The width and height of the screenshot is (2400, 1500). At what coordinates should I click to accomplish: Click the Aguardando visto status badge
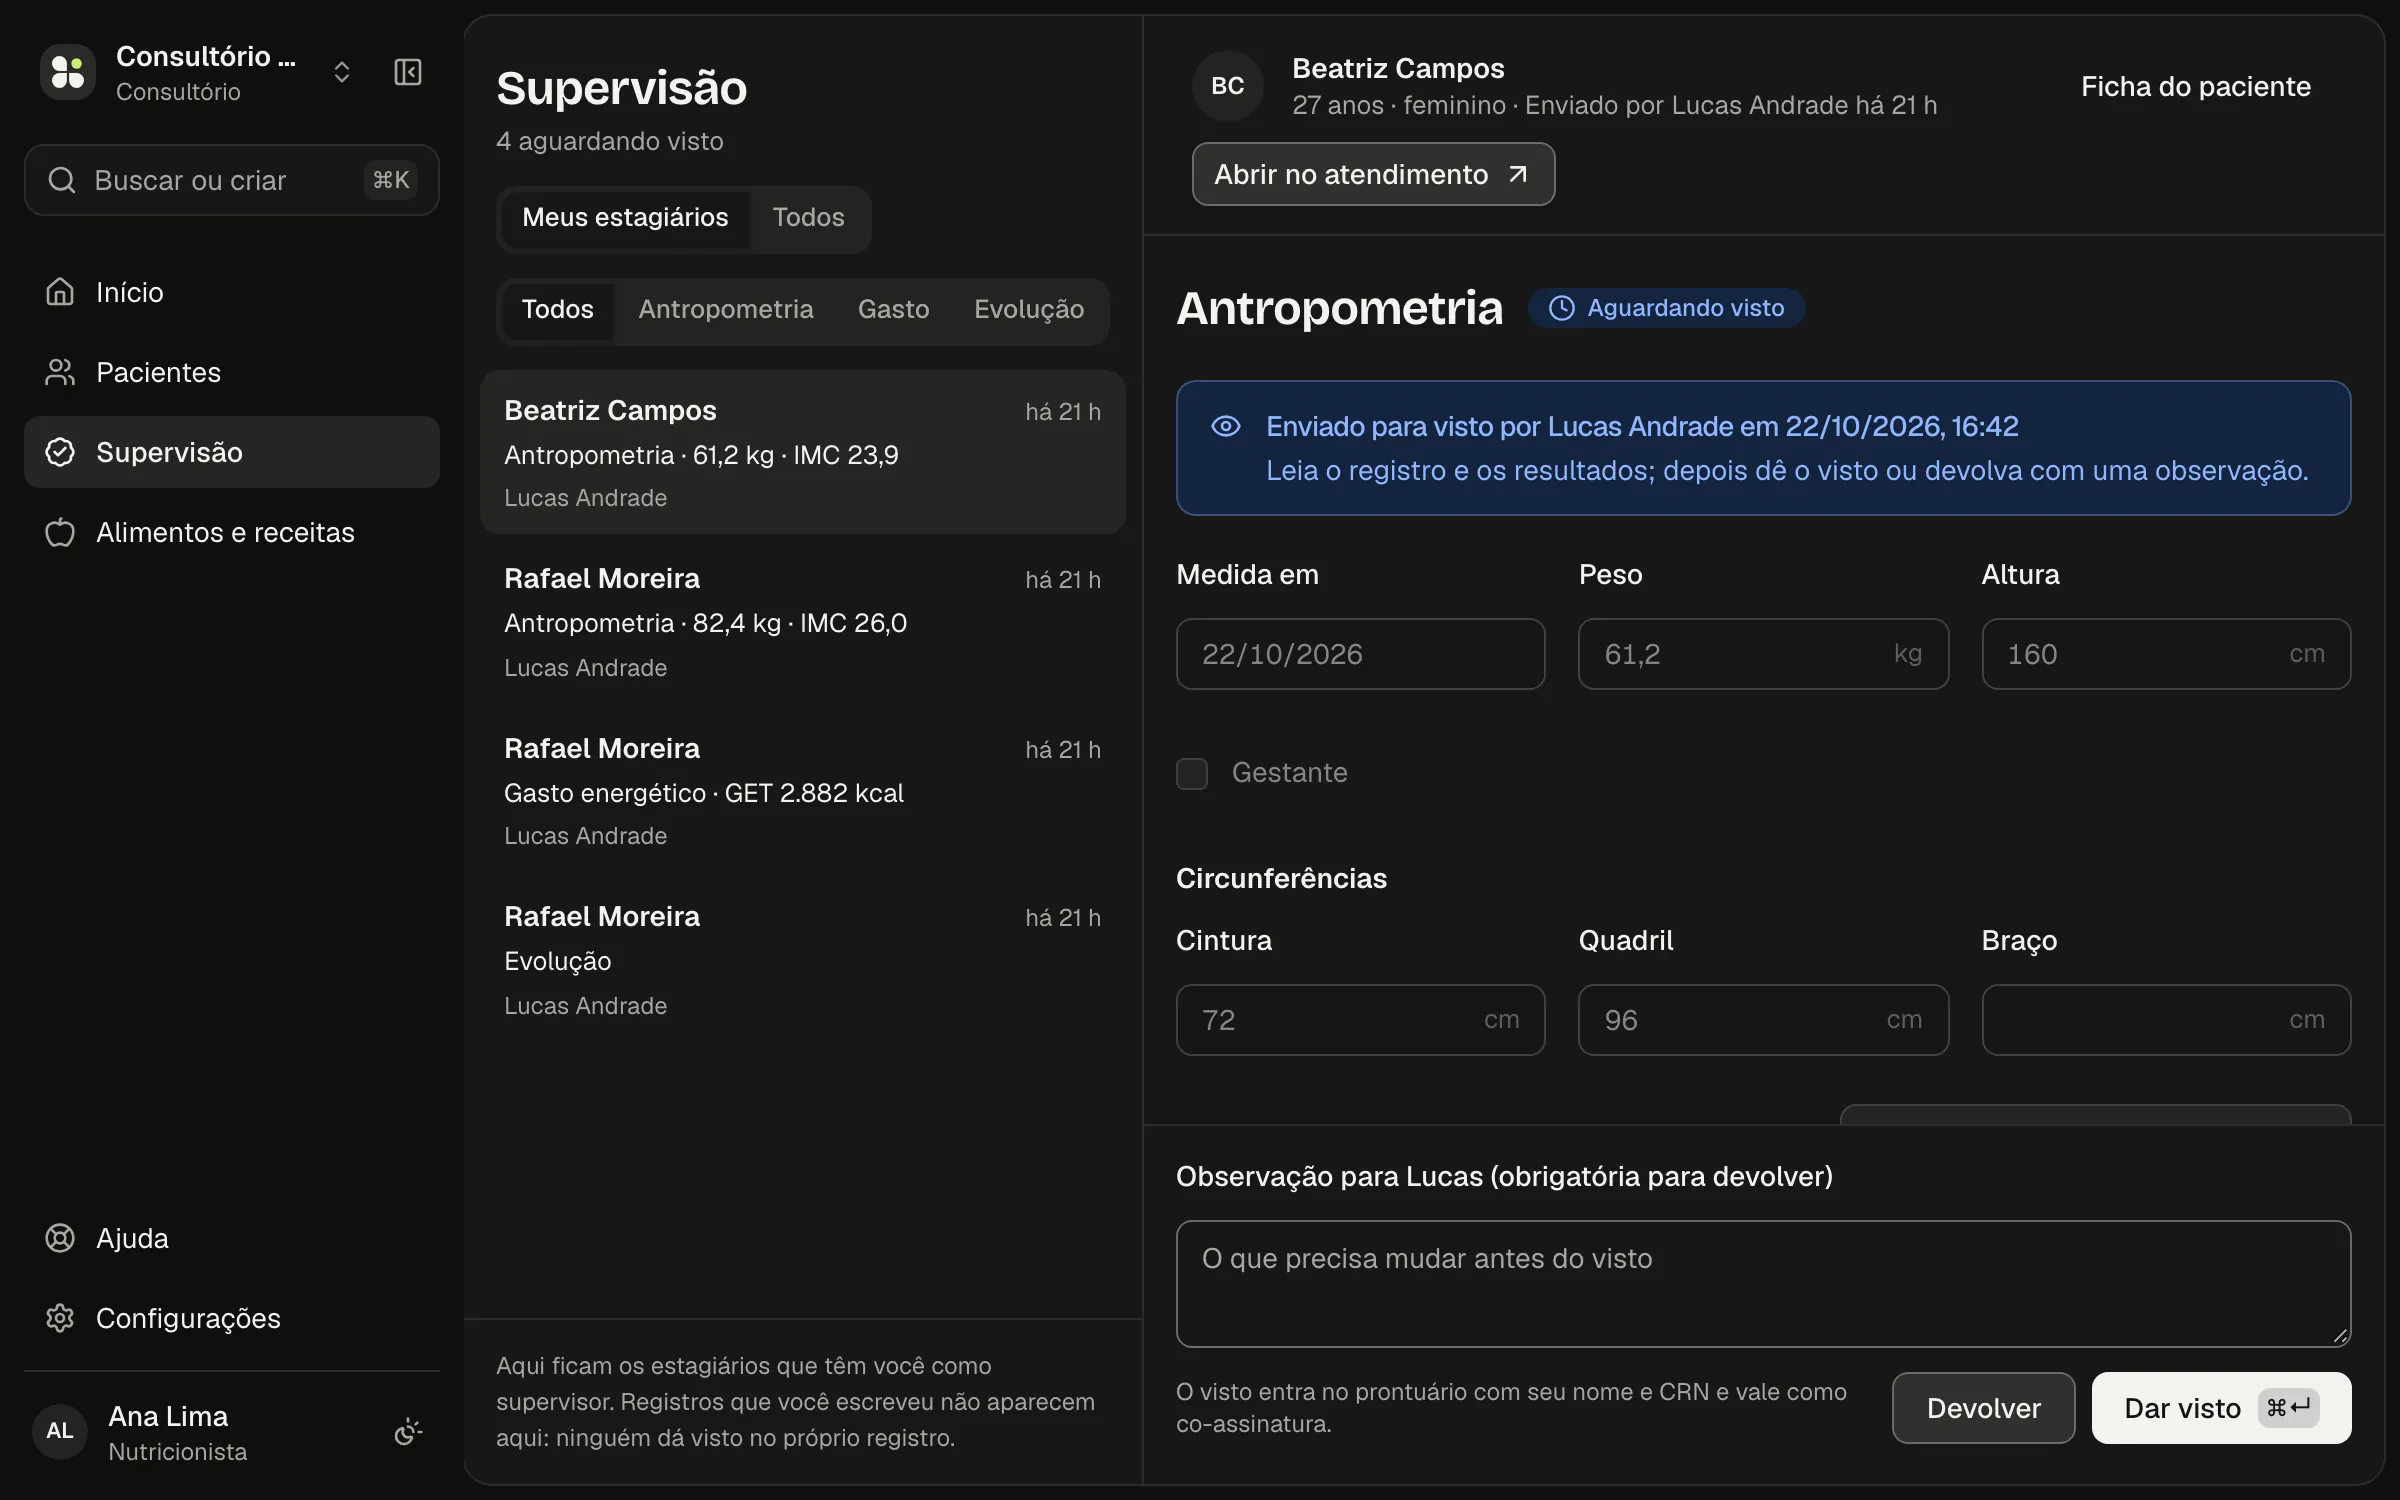tap(1667, 308)
